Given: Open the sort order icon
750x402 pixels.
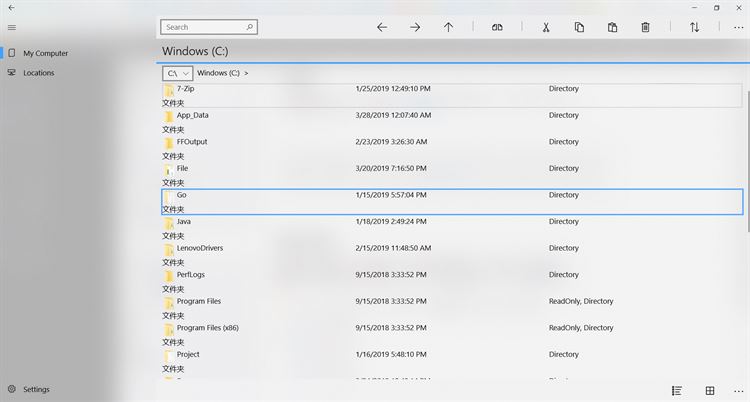Looking at the screenshot, I should 695,27.
